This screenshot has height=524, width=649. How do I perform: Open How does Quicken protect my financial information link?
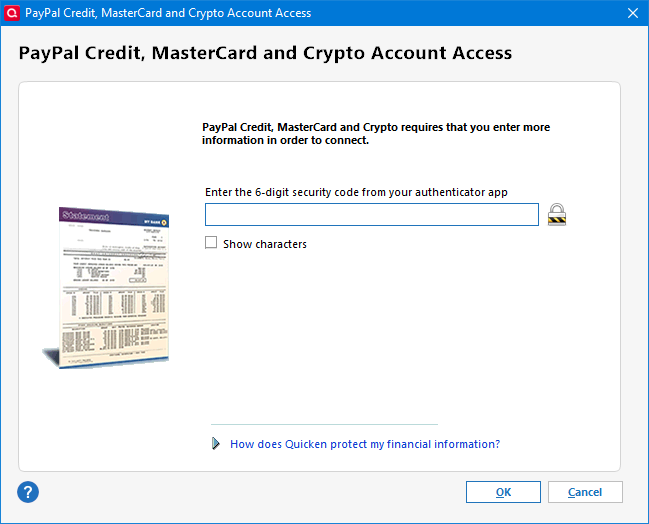[x=365, y=444]
